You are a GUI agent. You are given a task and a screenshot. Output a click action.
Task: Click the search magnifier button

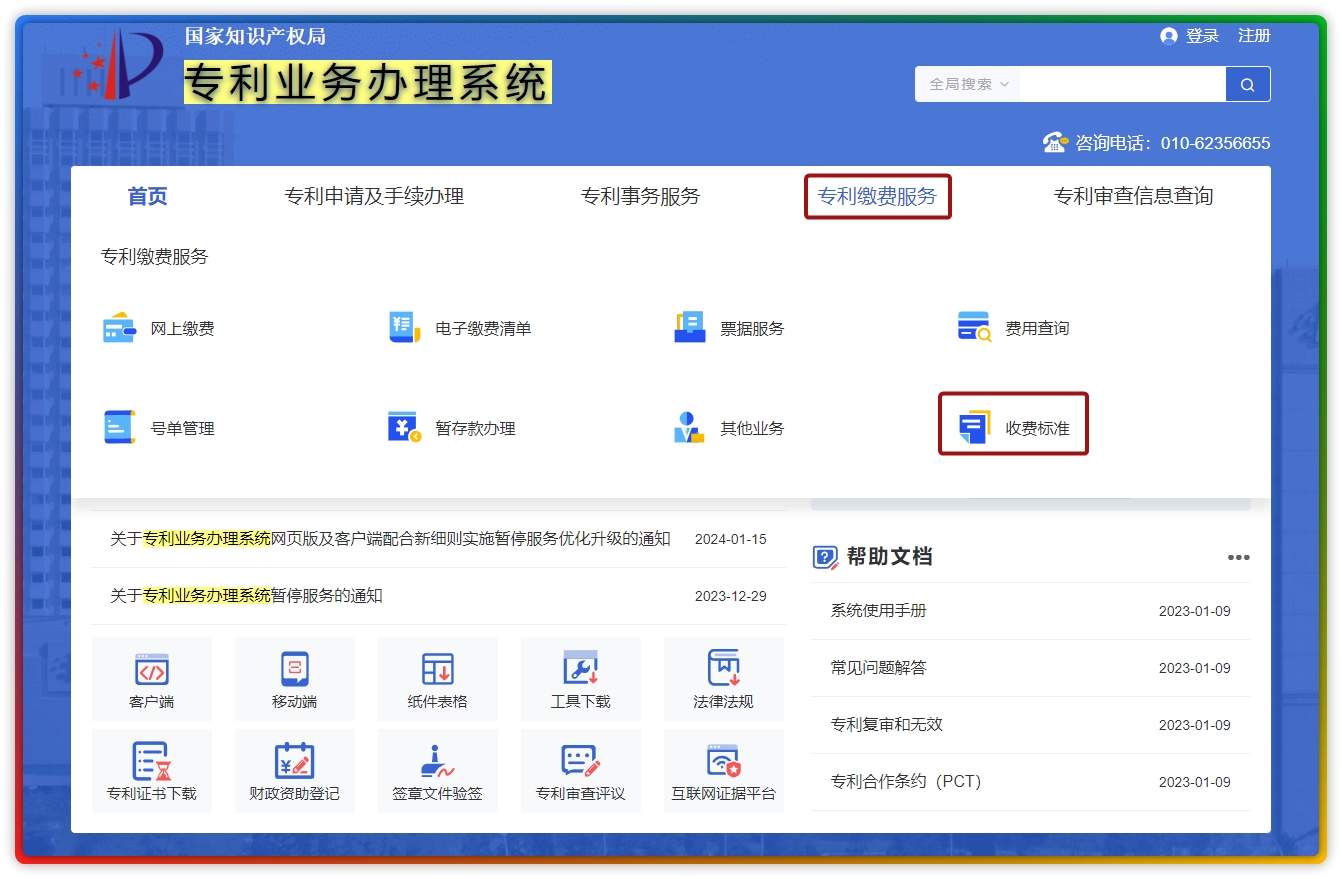pyautogui.click(x=1248, y=84)
